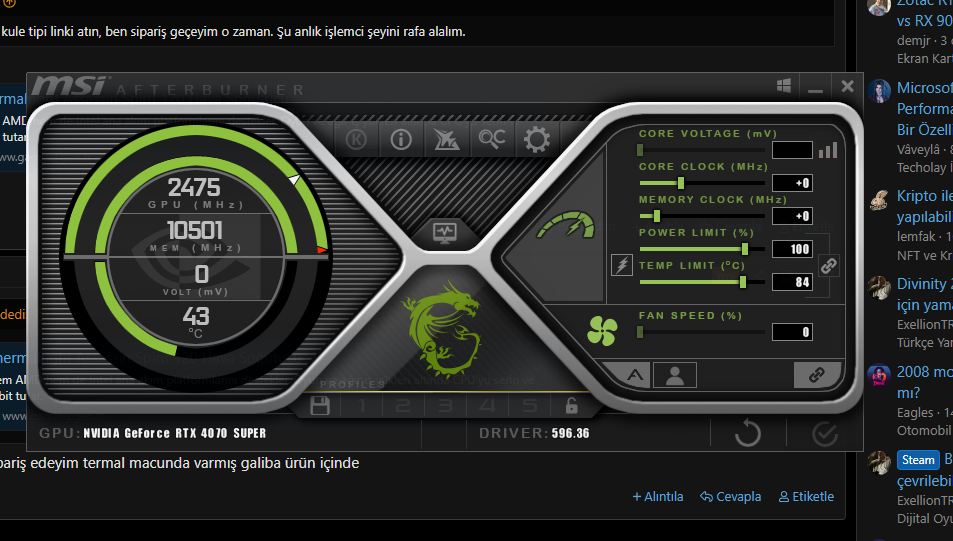This screenshot has height=541, width=953.
Task: Click the driver version 596.36 text
Action: click(x=570, y=433)
